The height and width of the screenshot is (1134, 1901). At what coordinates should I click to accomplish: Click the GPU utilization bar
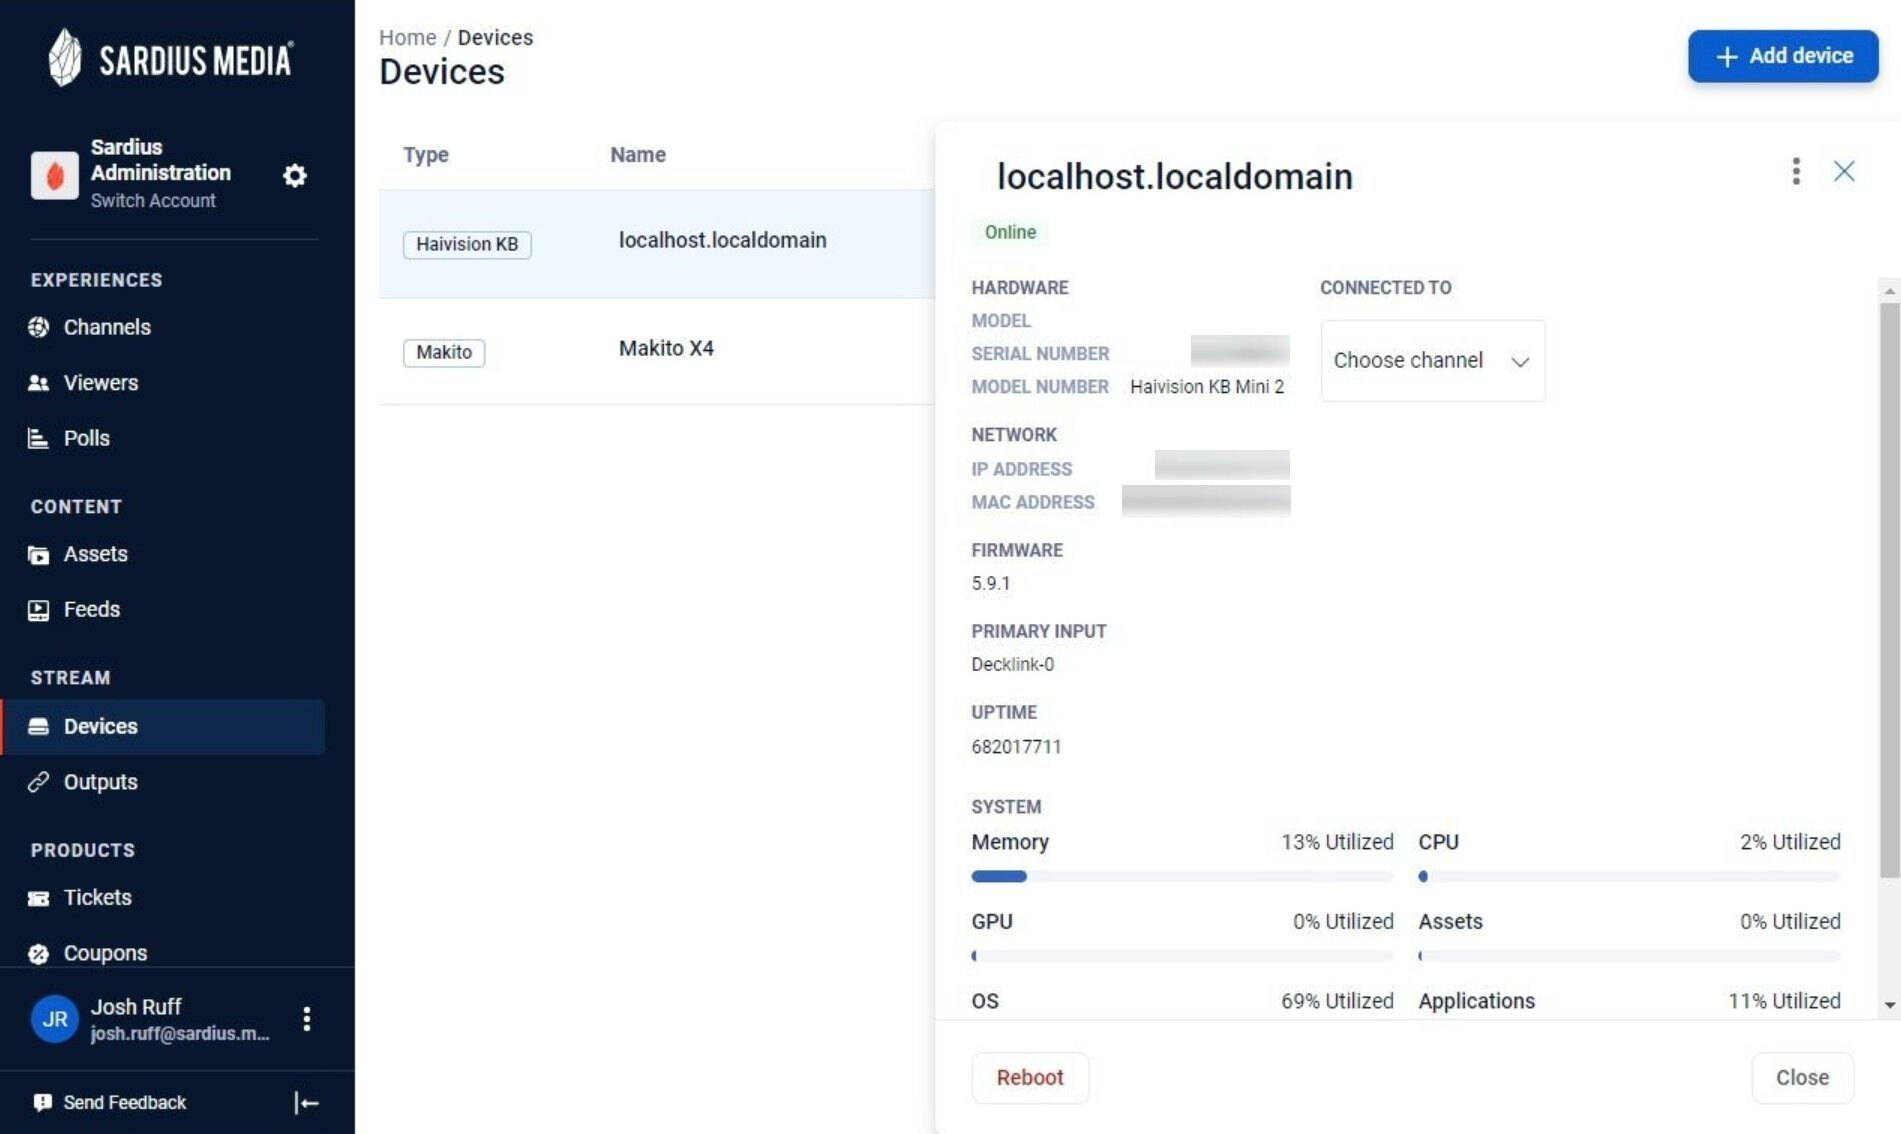pos(1182,956)
